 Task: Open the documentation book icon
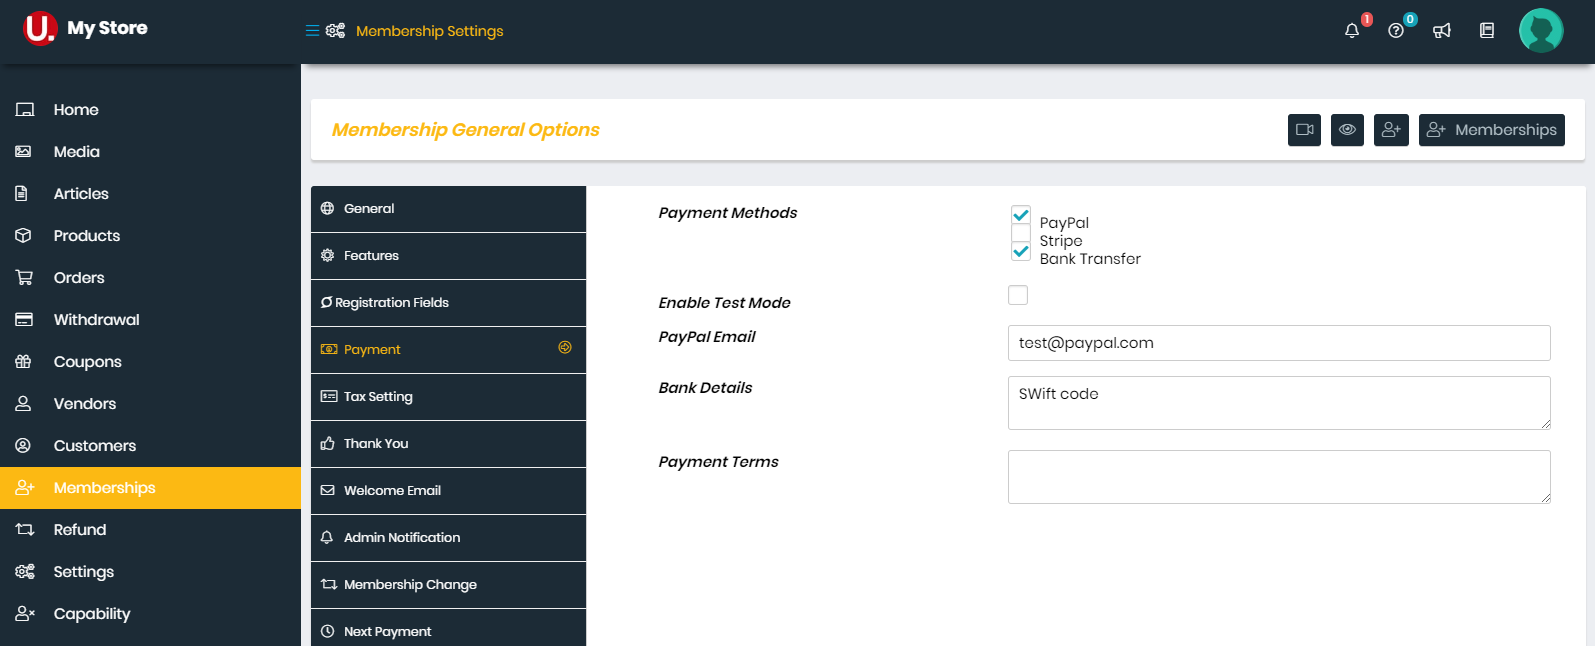point(1487,30)
